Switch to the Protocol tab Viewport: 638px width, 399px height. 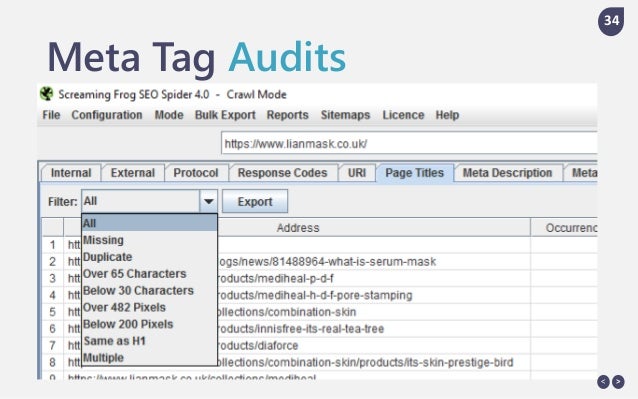pos(196,173)
